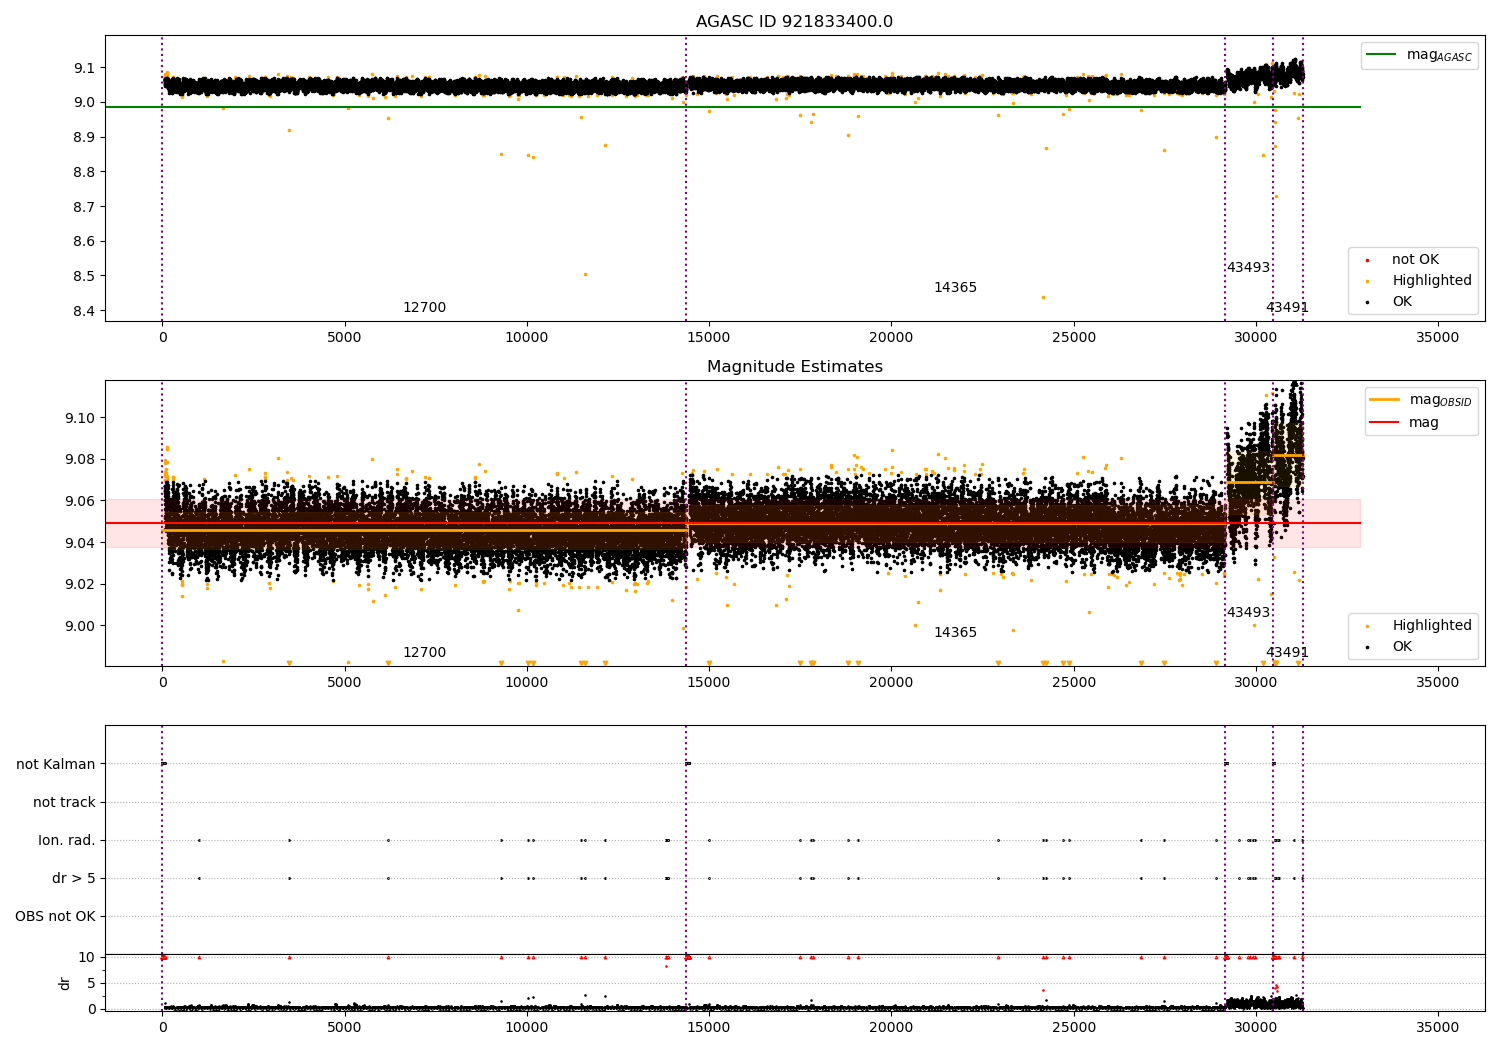
Task: Click the '9.04' y-tick of middle plot
Action: 81,543
